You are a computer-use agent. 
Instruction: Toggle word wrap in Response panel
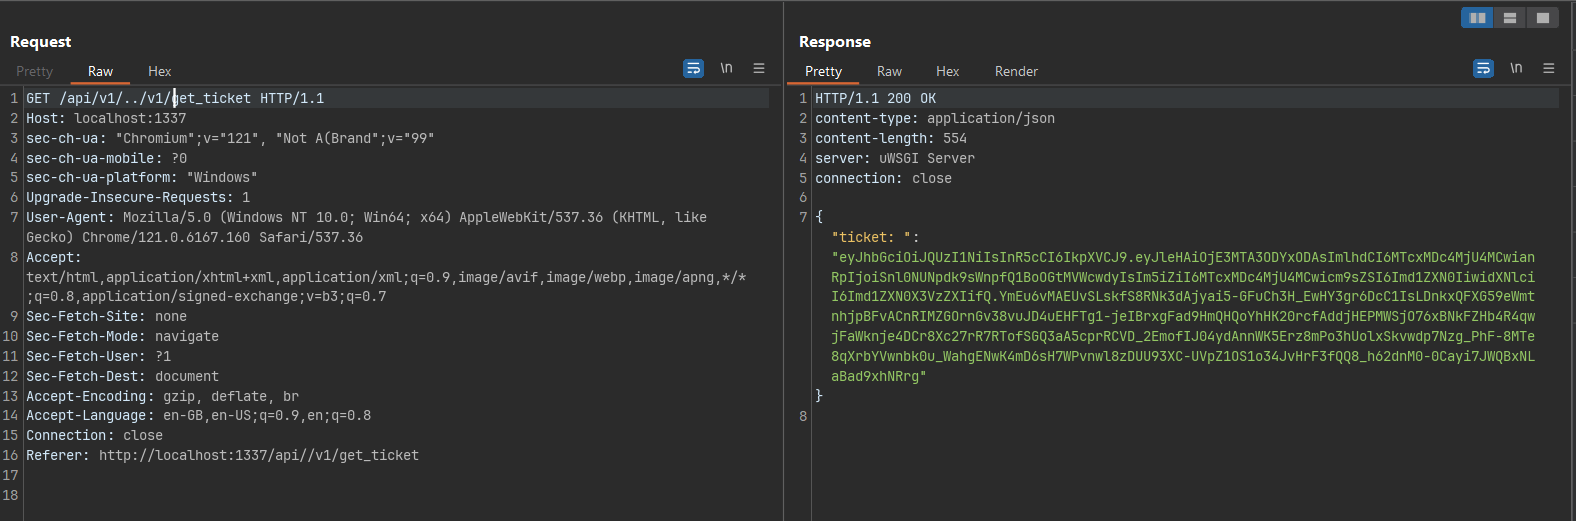[x=1483, y=68]
